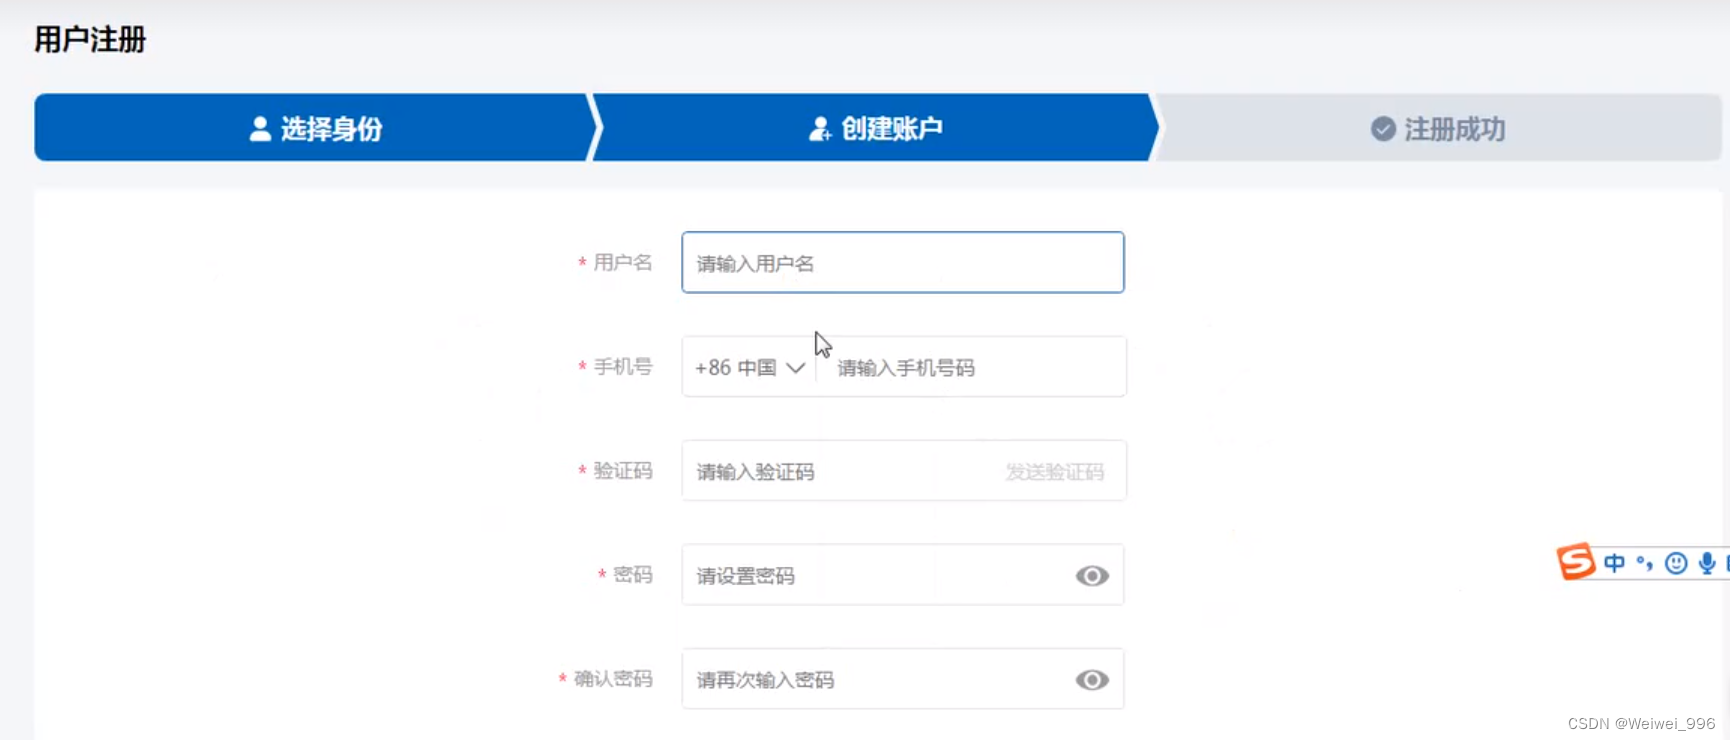Activate Sogou voice input microphone
This screenshot has height=740, width=1730.
[1707, 563]
